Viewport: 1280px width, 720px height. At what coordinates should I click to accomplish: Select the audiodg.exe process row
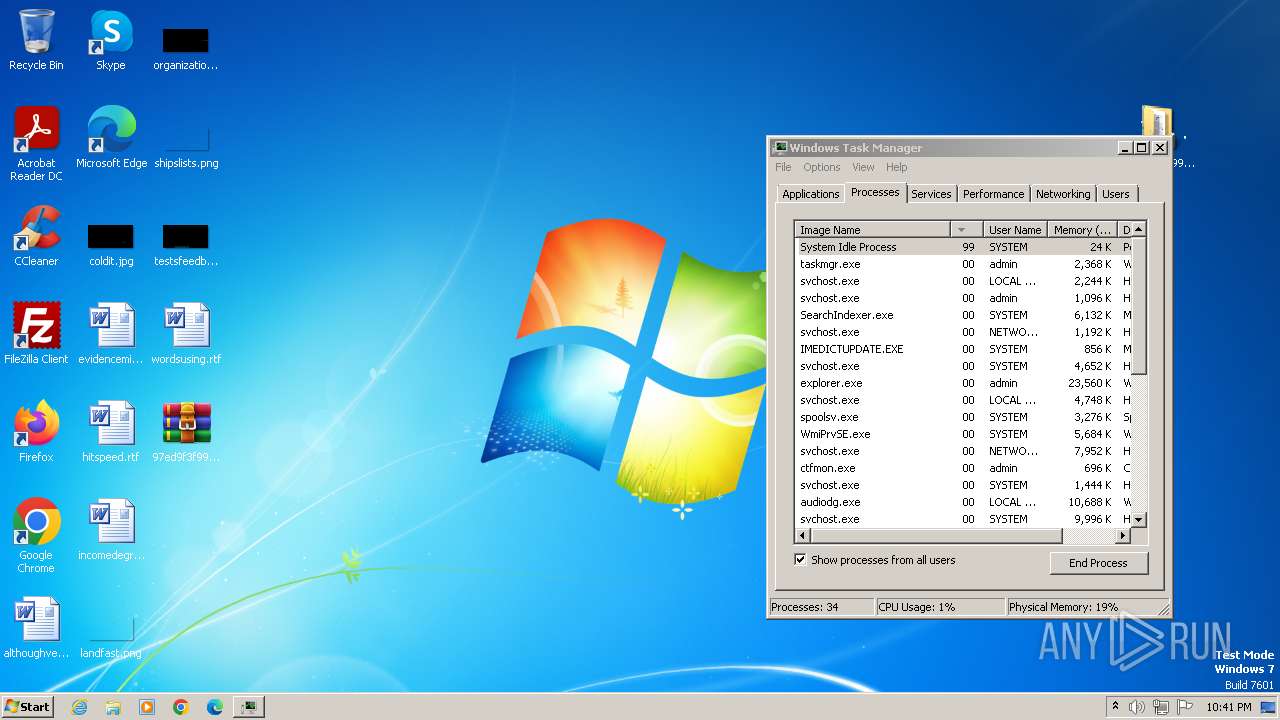tap(962, 502)
